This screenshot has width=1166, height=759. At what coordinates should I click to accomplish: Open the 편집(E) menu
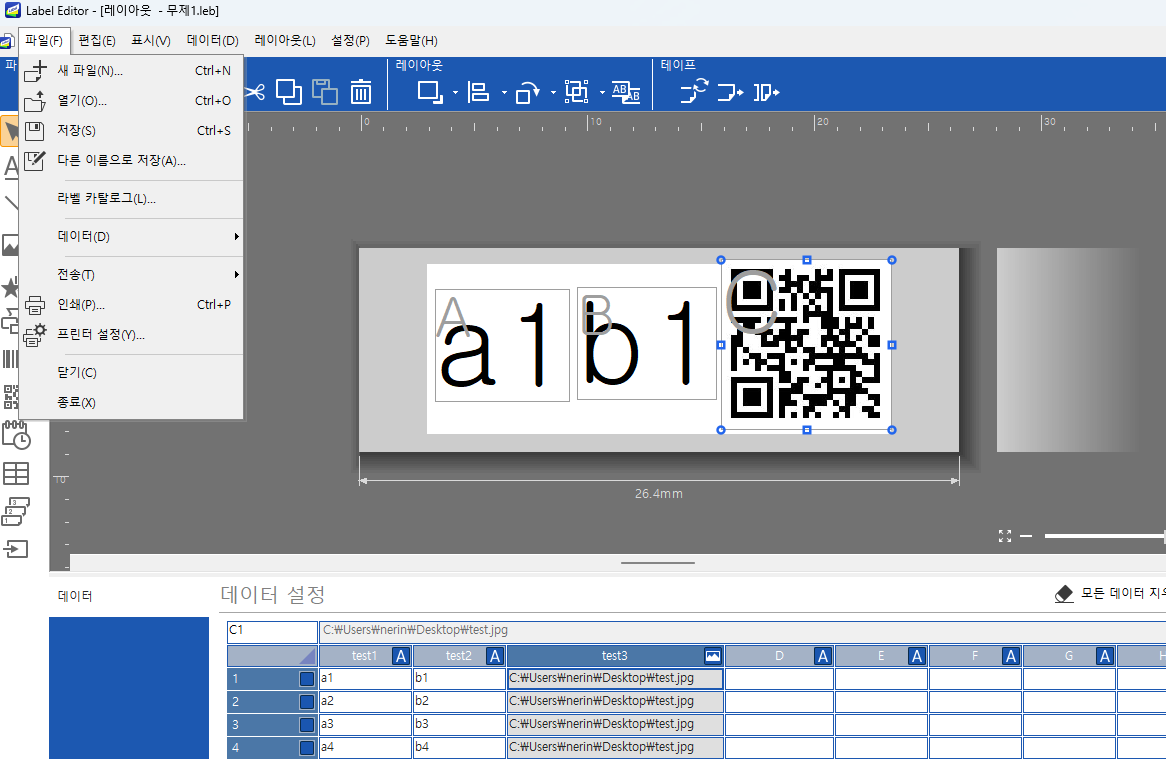point(97,41)
